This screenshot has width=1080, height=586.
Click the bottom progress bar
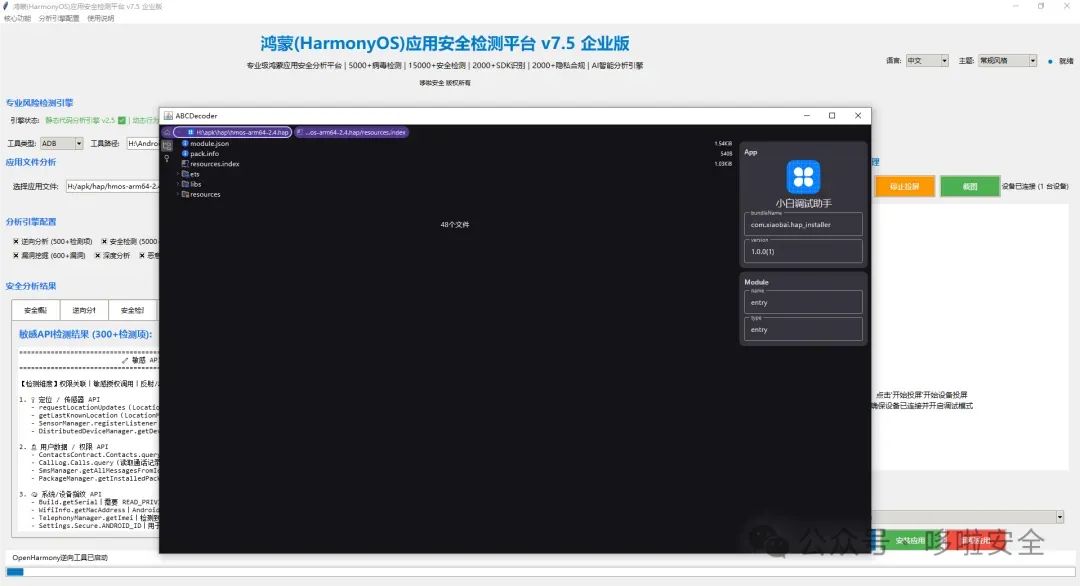(540, 572)
